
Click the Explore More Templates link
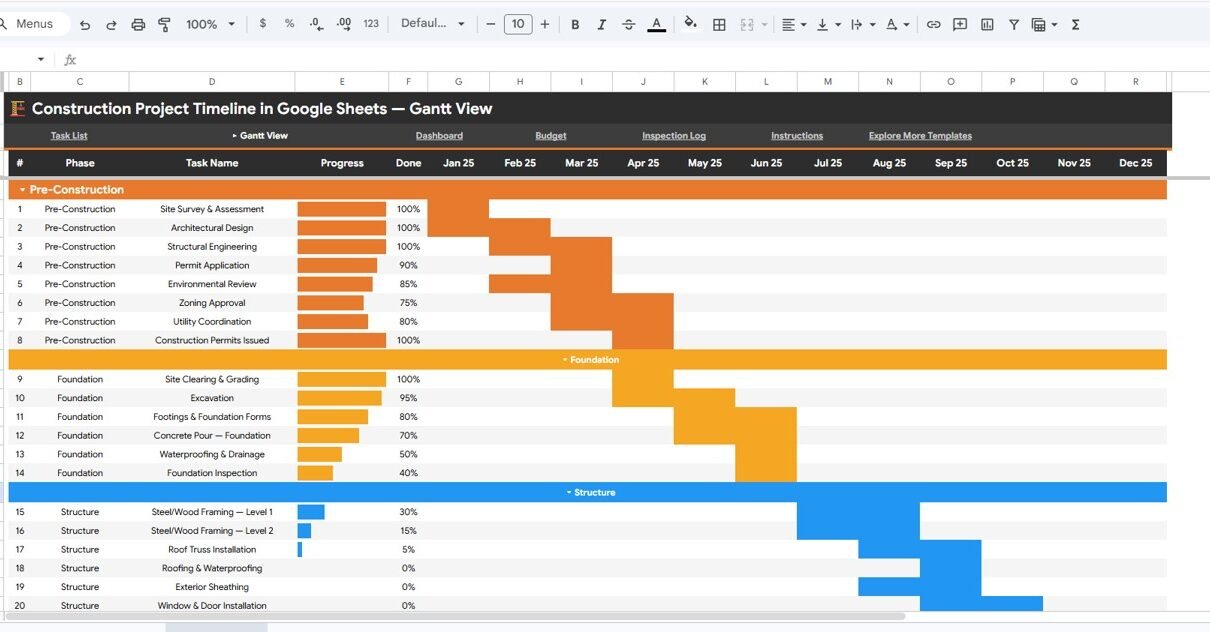pos(919,136)
